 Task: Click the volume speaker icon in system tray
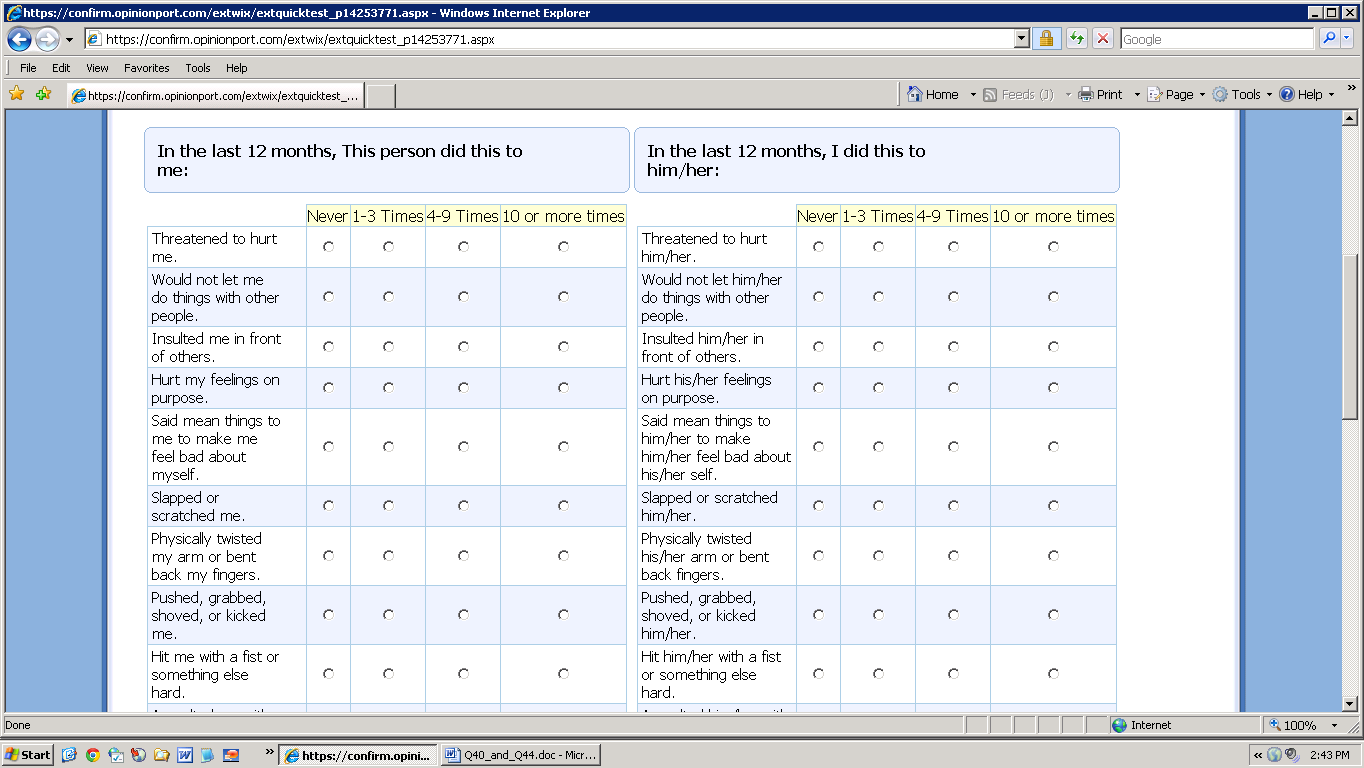(1291, 755)
